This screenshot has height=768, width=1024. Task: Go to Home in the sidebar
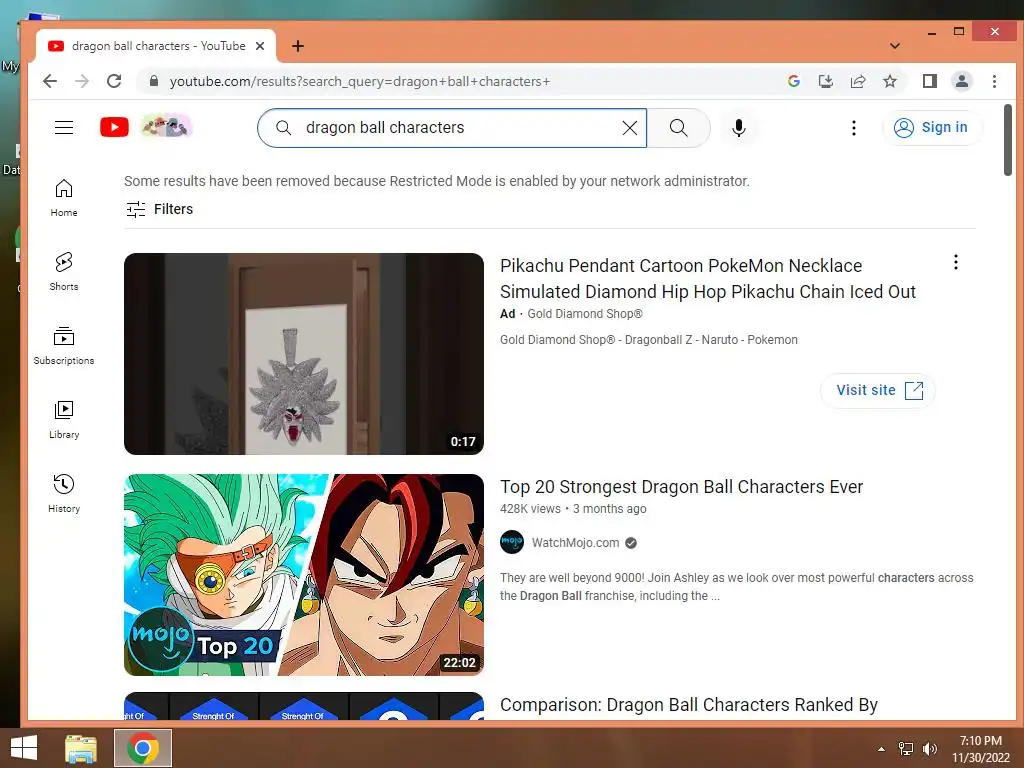(64, 198)
